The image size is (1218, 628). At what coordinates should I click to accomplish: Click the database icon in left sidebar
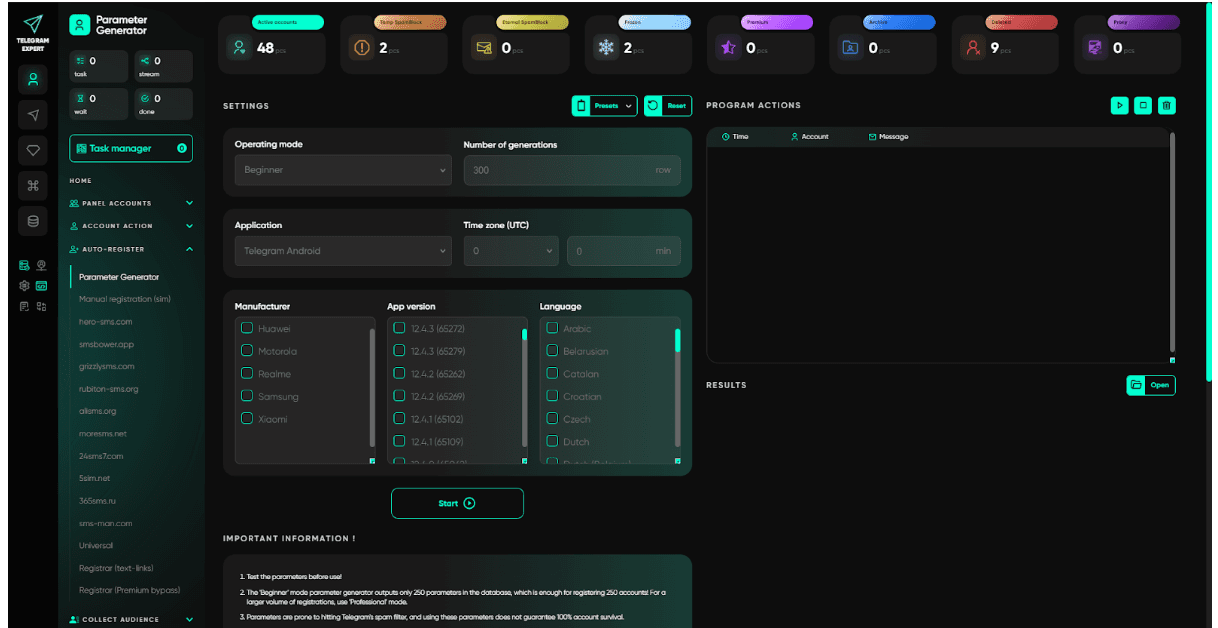(32, 221)
